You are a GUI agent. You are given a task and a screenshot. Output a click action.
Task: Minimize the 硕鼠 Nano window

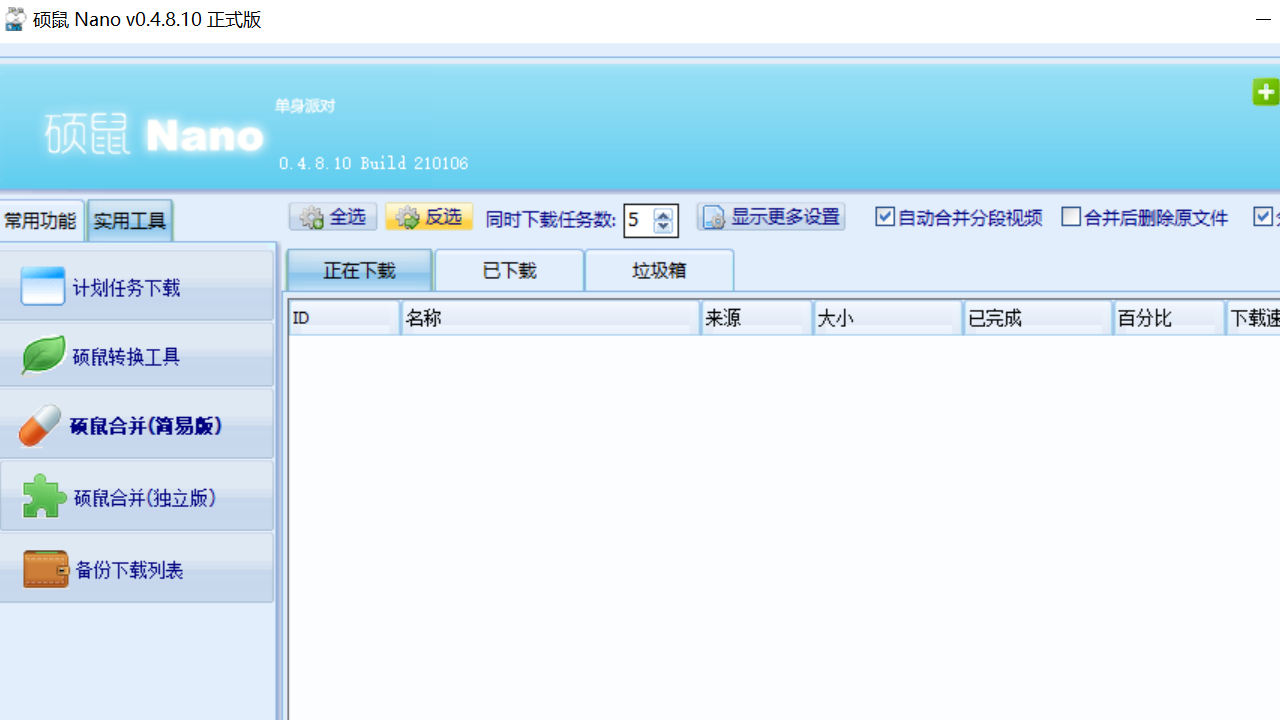click(1263, 19)
